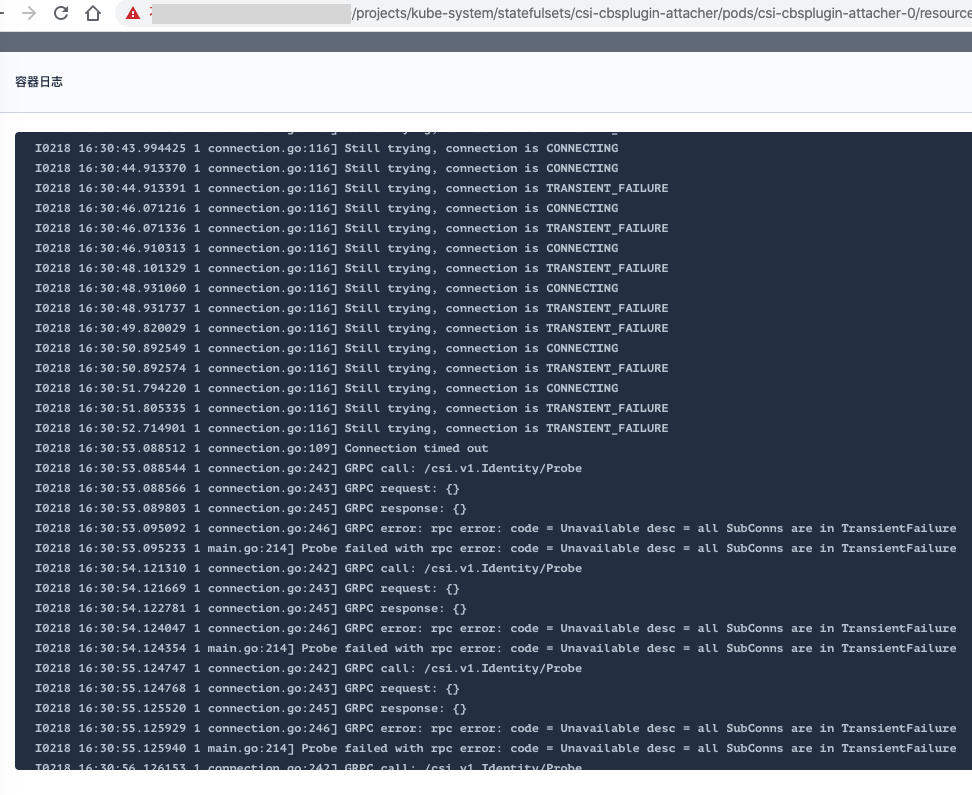The width and height of the screenshot is (972, 795).
Task: Click GRPC response line at 16:30:54.122781
Action: [x=250, y=608]
